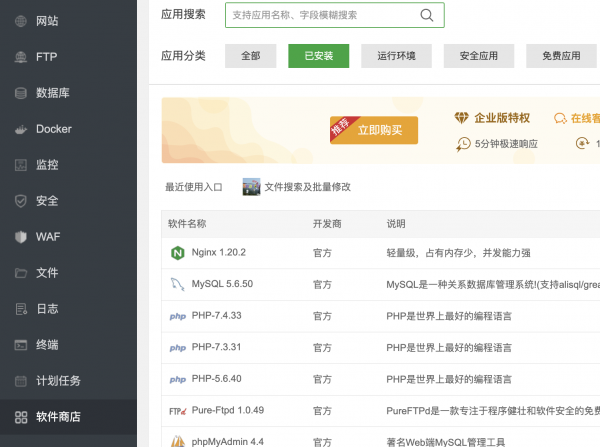600x447 pixels.
Task: Click the Docker whale icon
Action: (21, 130)
